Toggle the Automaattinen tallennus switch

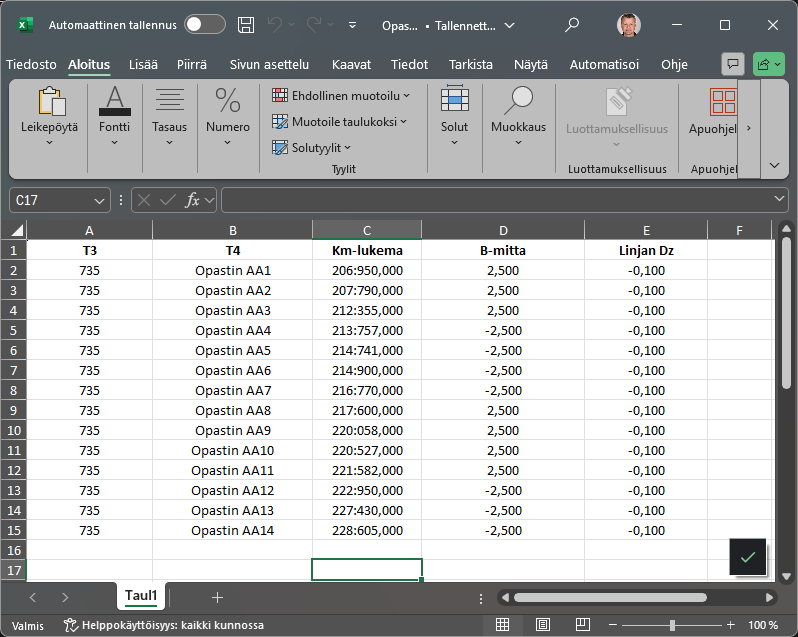(205, 25)
